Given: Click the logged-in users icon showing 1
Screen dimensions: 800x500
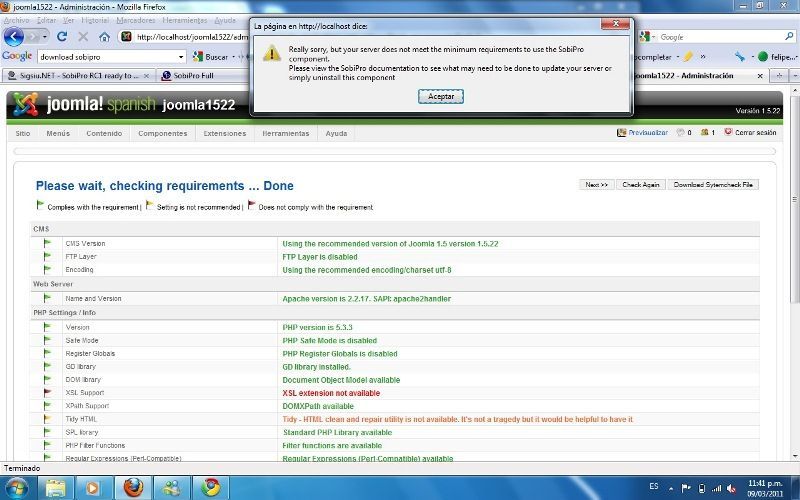Looking at the screenshot, I should tap(707, 133).
